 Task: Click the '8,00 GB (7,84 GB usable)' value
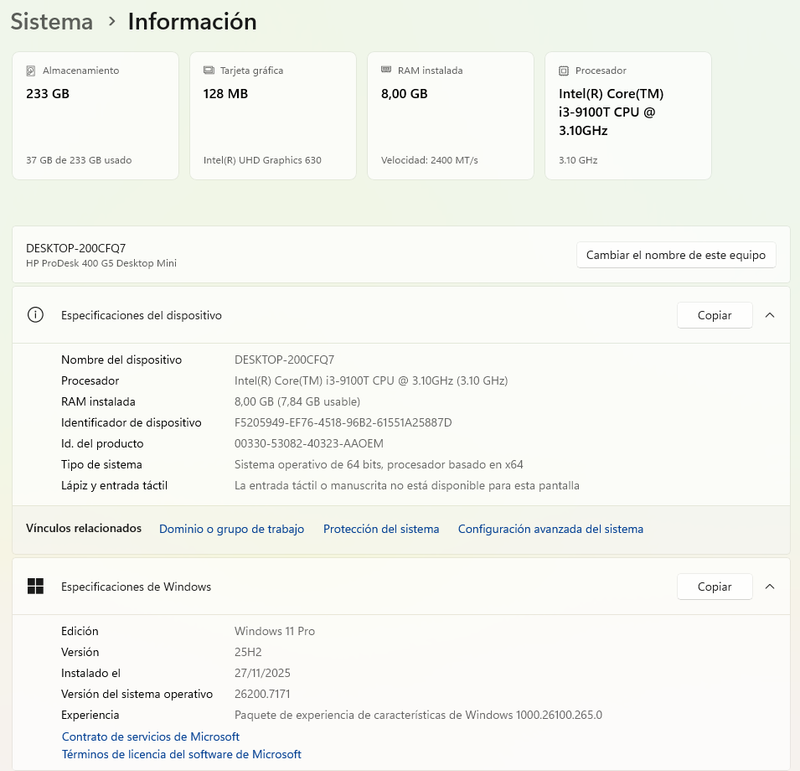297,402
